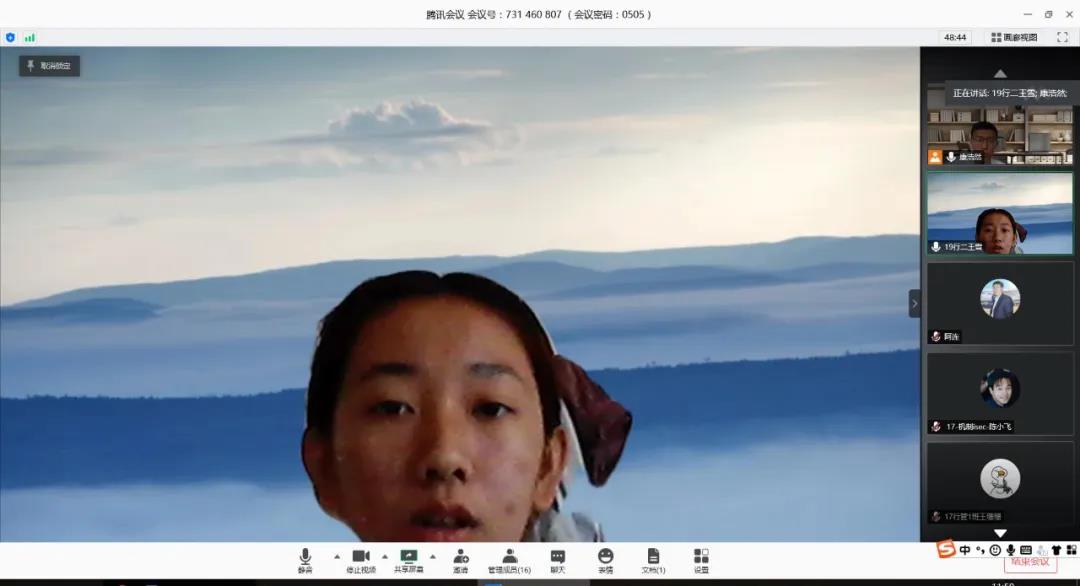Click the 17-机制sec-陈小飞 name label
Screen dimensions: 1080x586
click(x=979, y=426)
